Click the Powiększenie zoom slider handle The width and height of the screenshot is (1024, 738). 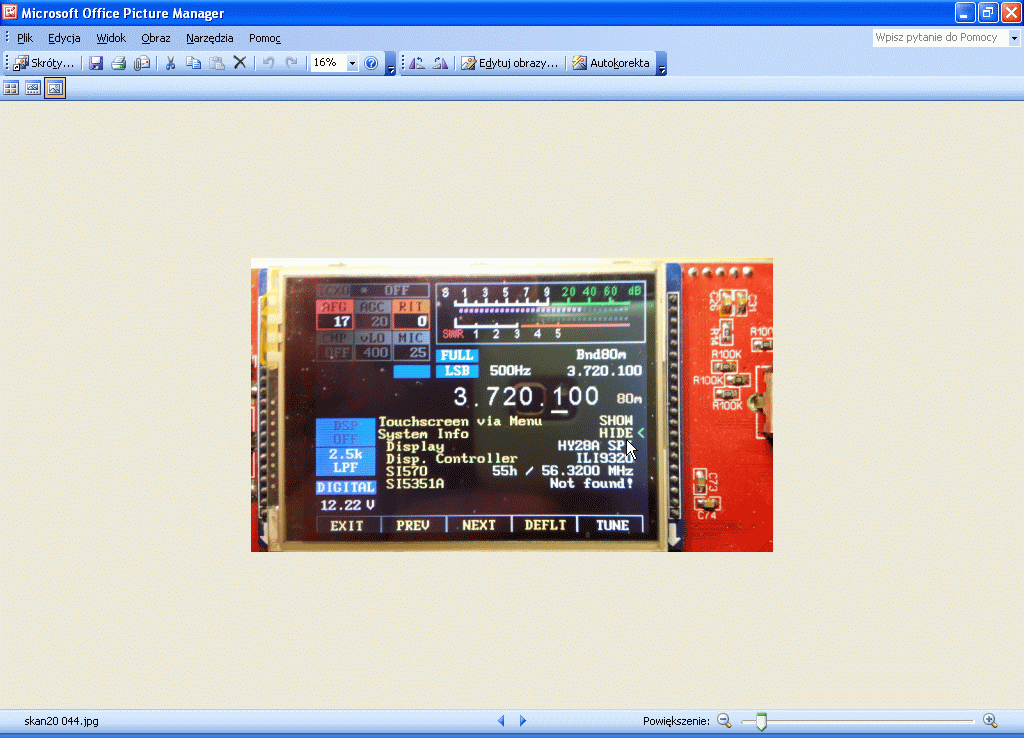pos(761,720)
